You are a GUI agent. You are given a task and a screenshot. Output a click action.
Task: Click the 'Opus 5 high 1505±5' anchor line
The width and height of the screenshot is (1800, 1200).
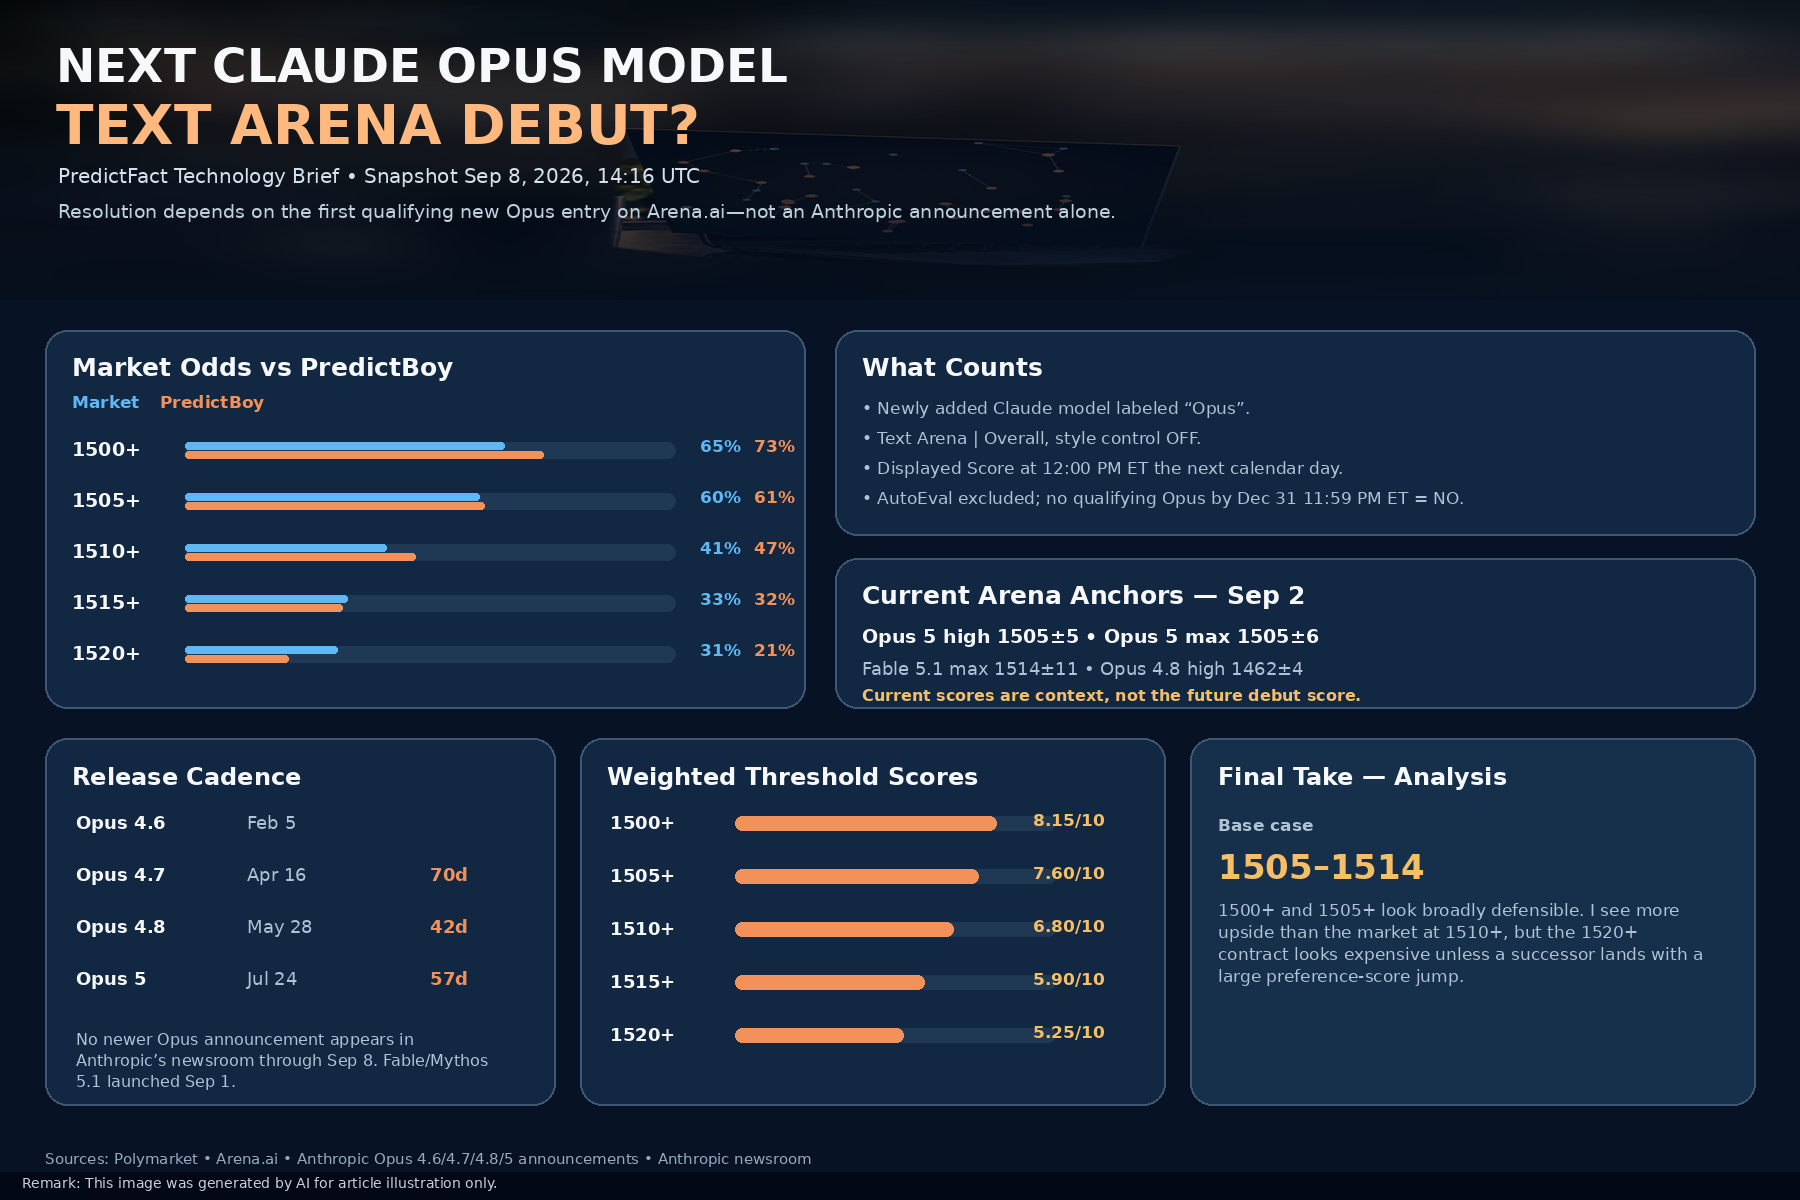(x=1090, y=636)
